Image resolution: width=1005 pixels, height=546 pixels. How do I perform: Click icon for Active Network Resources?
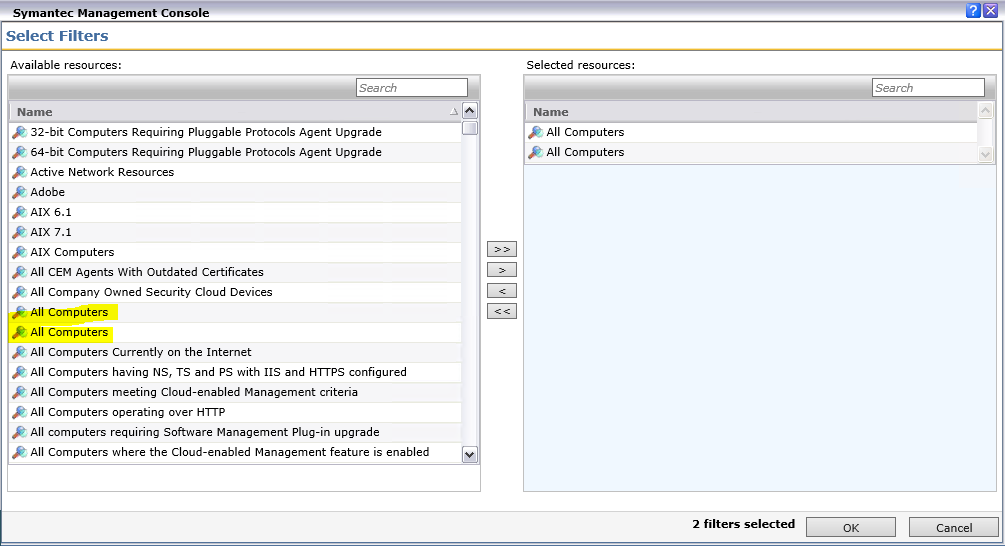pos(19,172)
